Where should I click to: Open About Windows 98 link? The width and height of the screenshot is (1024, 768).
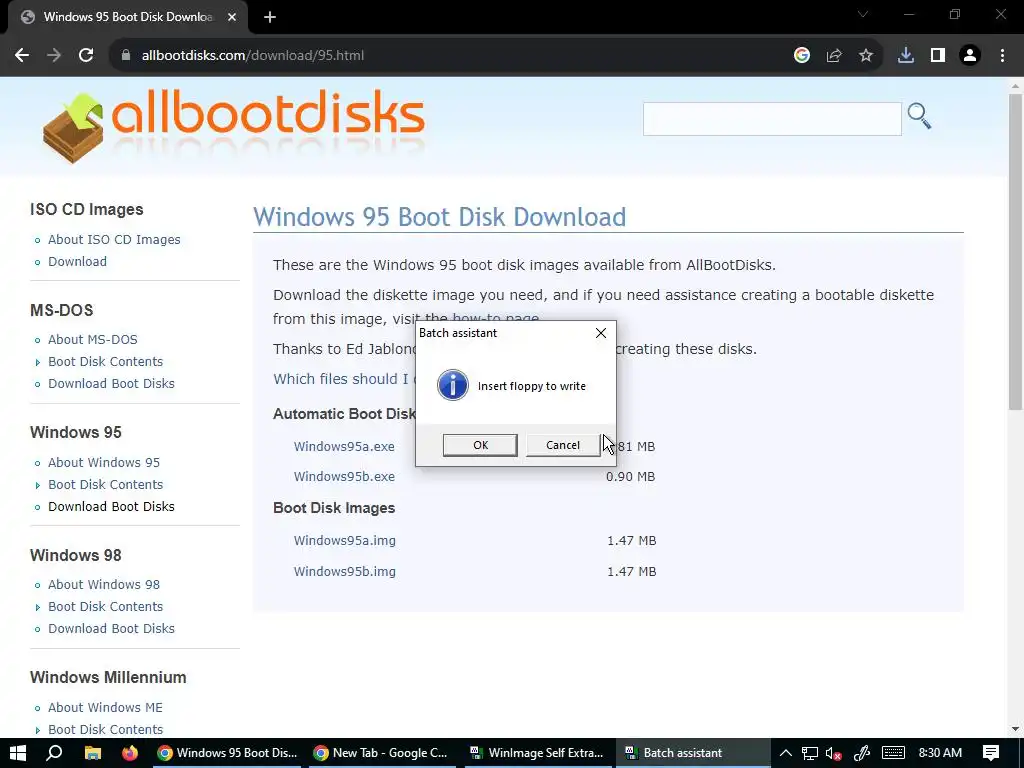104,584
